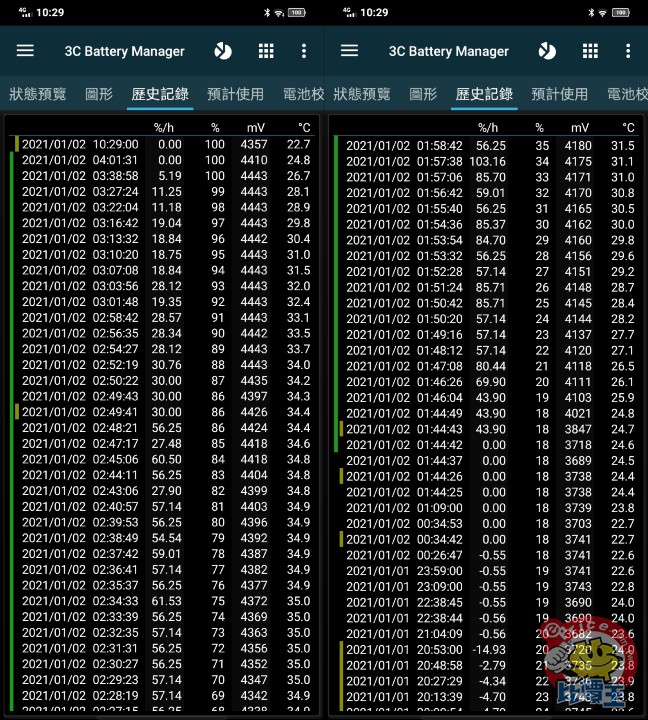Select row 2021/01/02 01:57:38

(487, 161)
